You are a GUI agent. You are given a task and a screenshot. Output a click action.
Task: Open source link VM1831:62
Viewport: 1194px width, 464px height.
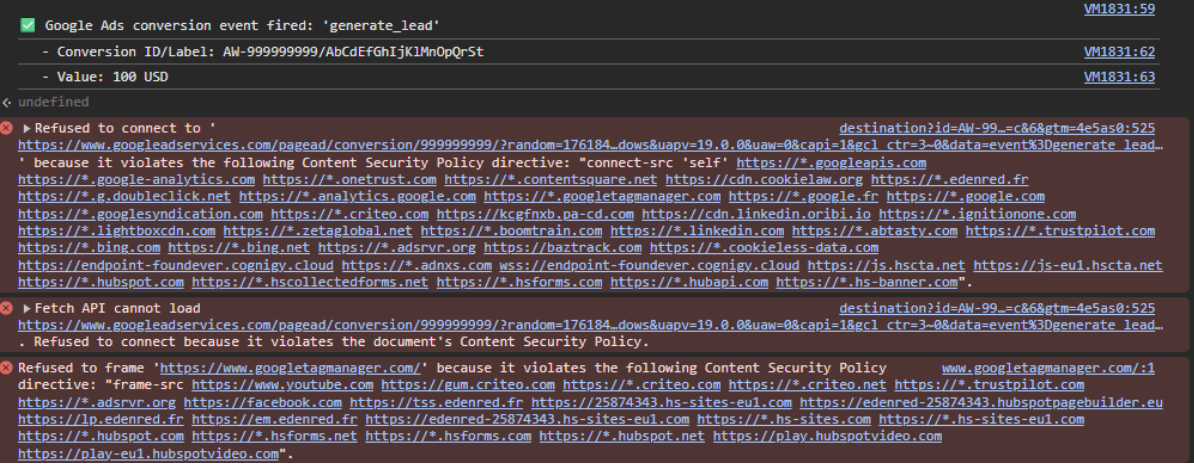tap(1119, 52)
